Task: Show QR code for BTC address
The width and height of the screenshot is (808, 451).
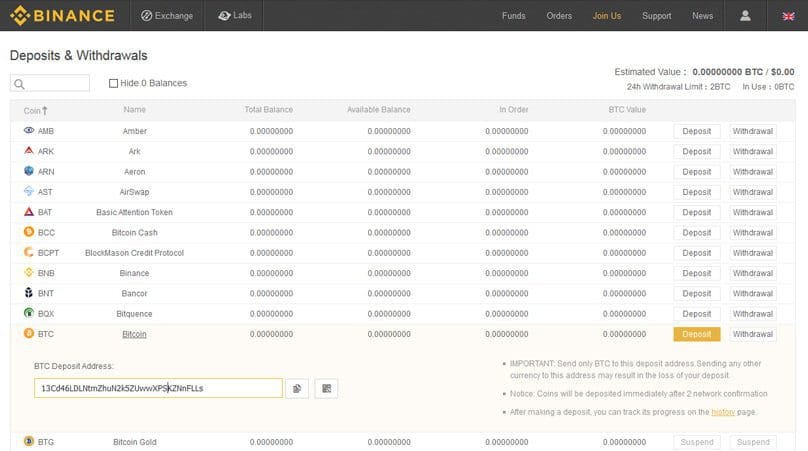Action: [x=326, y=388]
